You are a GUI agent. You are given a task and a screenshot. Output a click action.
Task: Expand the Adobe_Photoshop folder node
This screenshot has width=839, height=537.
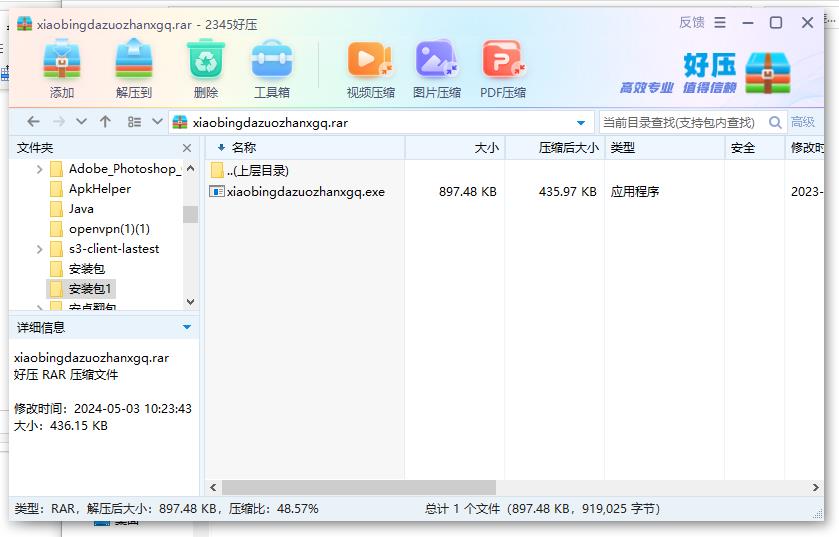coord(39,170)
